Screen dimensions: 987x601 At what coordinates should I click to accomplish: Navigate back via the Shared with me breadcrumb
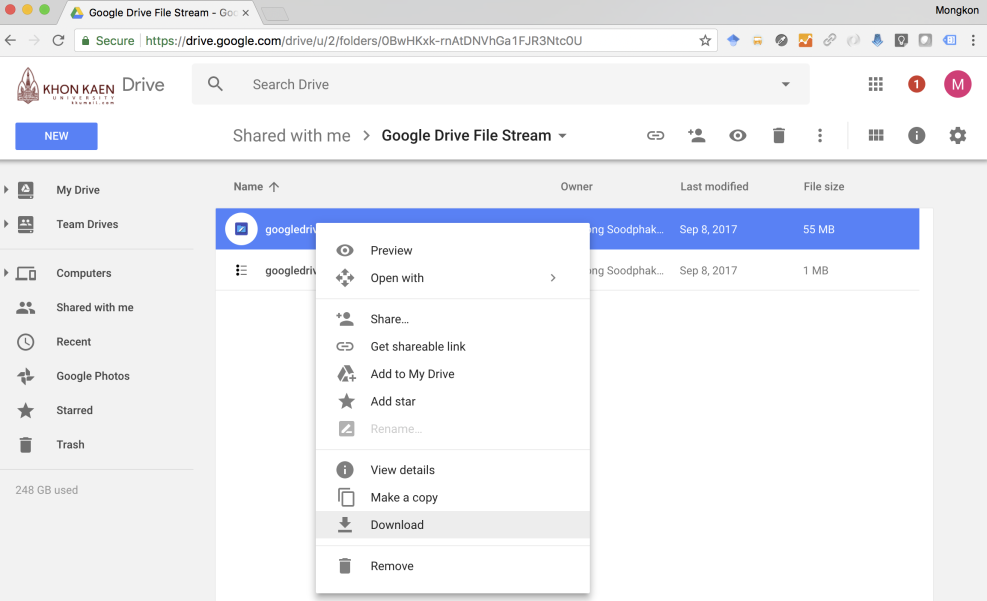click(291, 135)
